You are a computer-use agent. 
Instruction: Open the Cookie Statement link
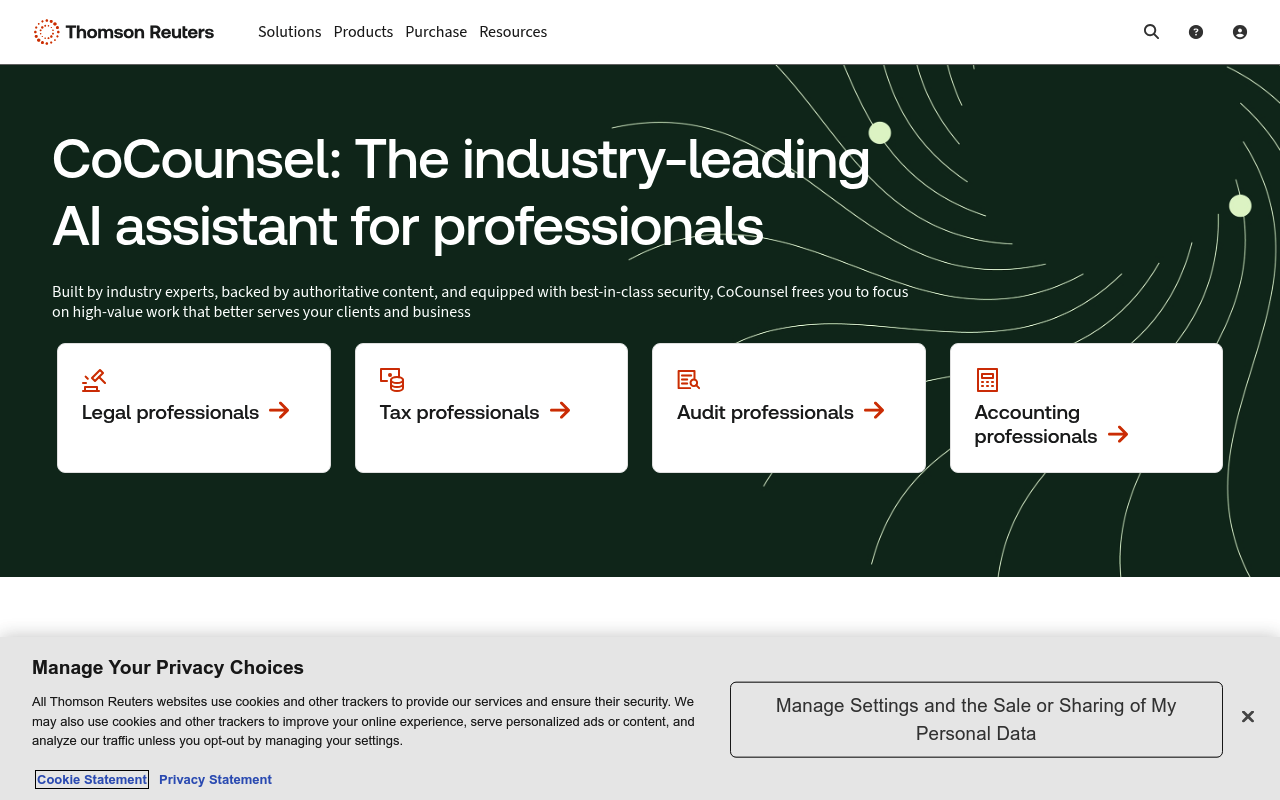click(92, 780)
